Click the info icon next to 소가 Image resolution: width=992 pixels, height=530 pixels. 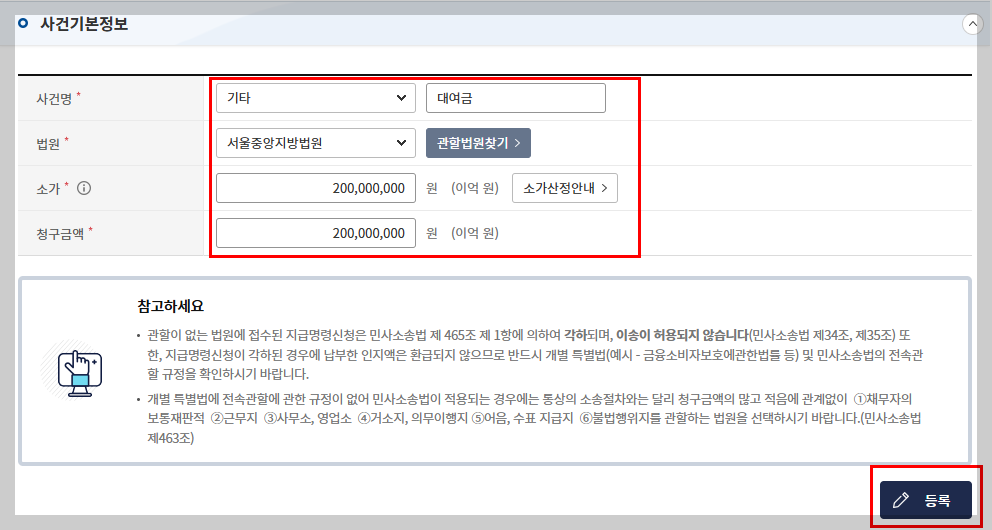tap(84, 188)
